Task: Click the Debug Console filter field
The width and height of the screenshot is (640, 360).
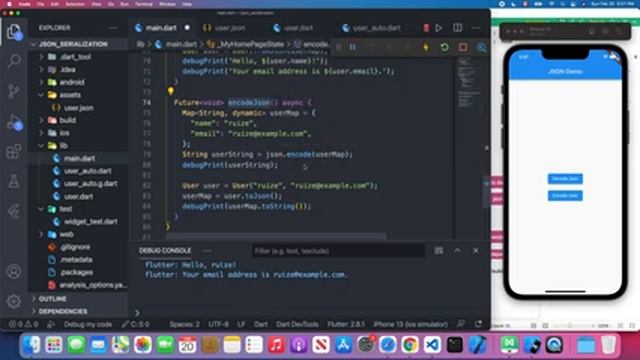Action: coord(338,251)
